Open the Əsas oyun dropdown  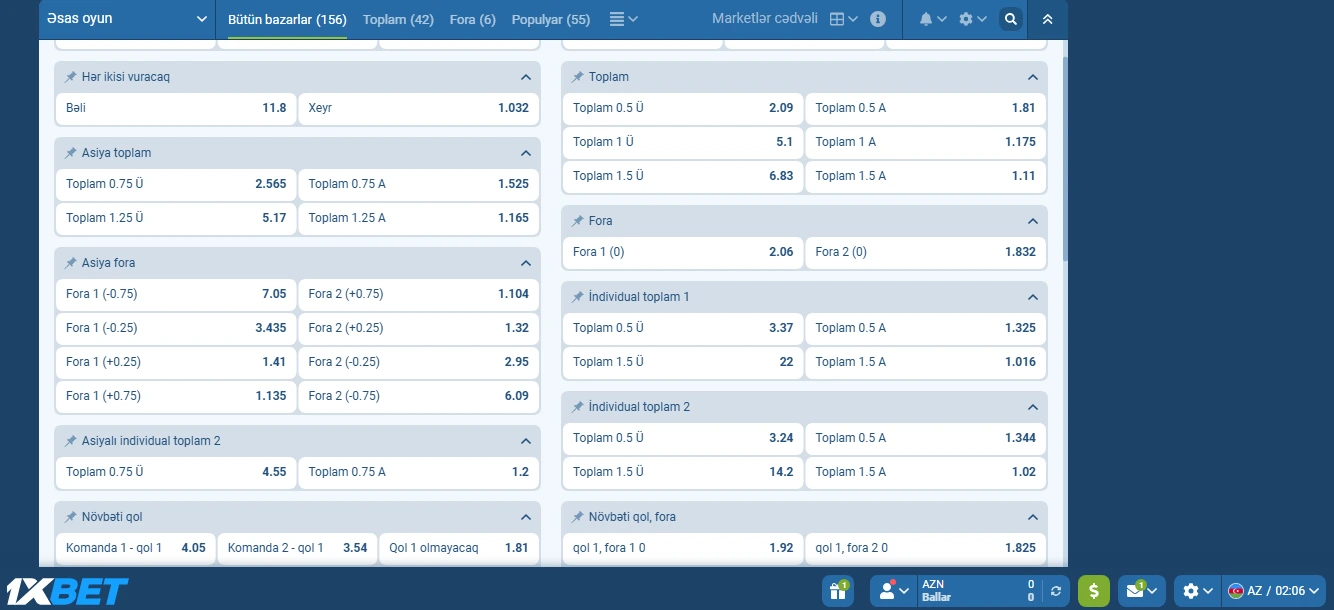point(126,19)
